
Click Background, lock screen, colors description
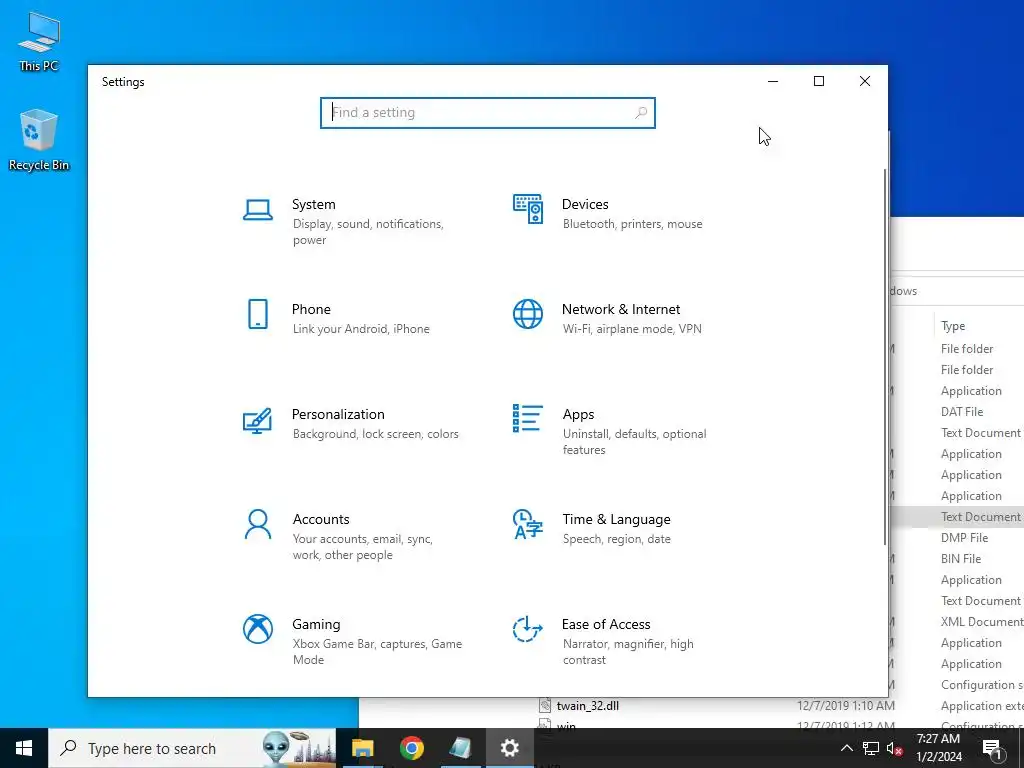[376, 434]
